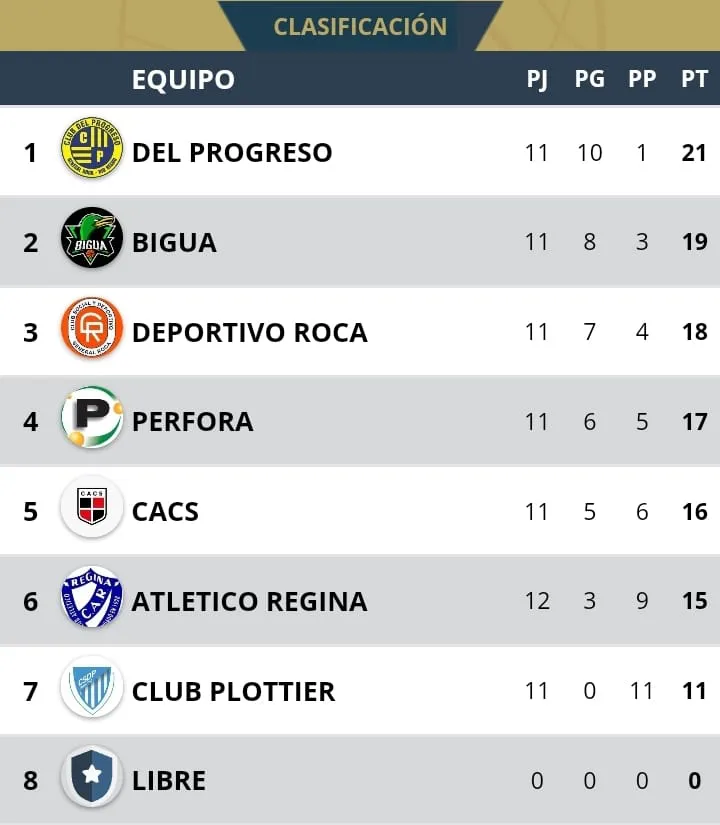This screenshot has height=825, width=720.
Task: Click the BIGUA team name
Action: pos(174,242)
